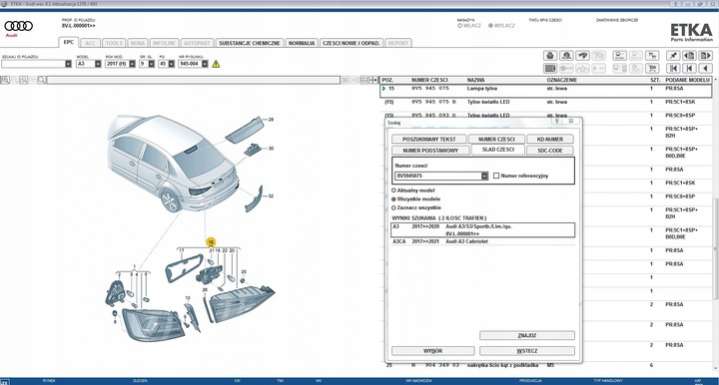Screen dimensions: 719x385
Task: Go to next page document arrow icon
Action: (705, 55)
